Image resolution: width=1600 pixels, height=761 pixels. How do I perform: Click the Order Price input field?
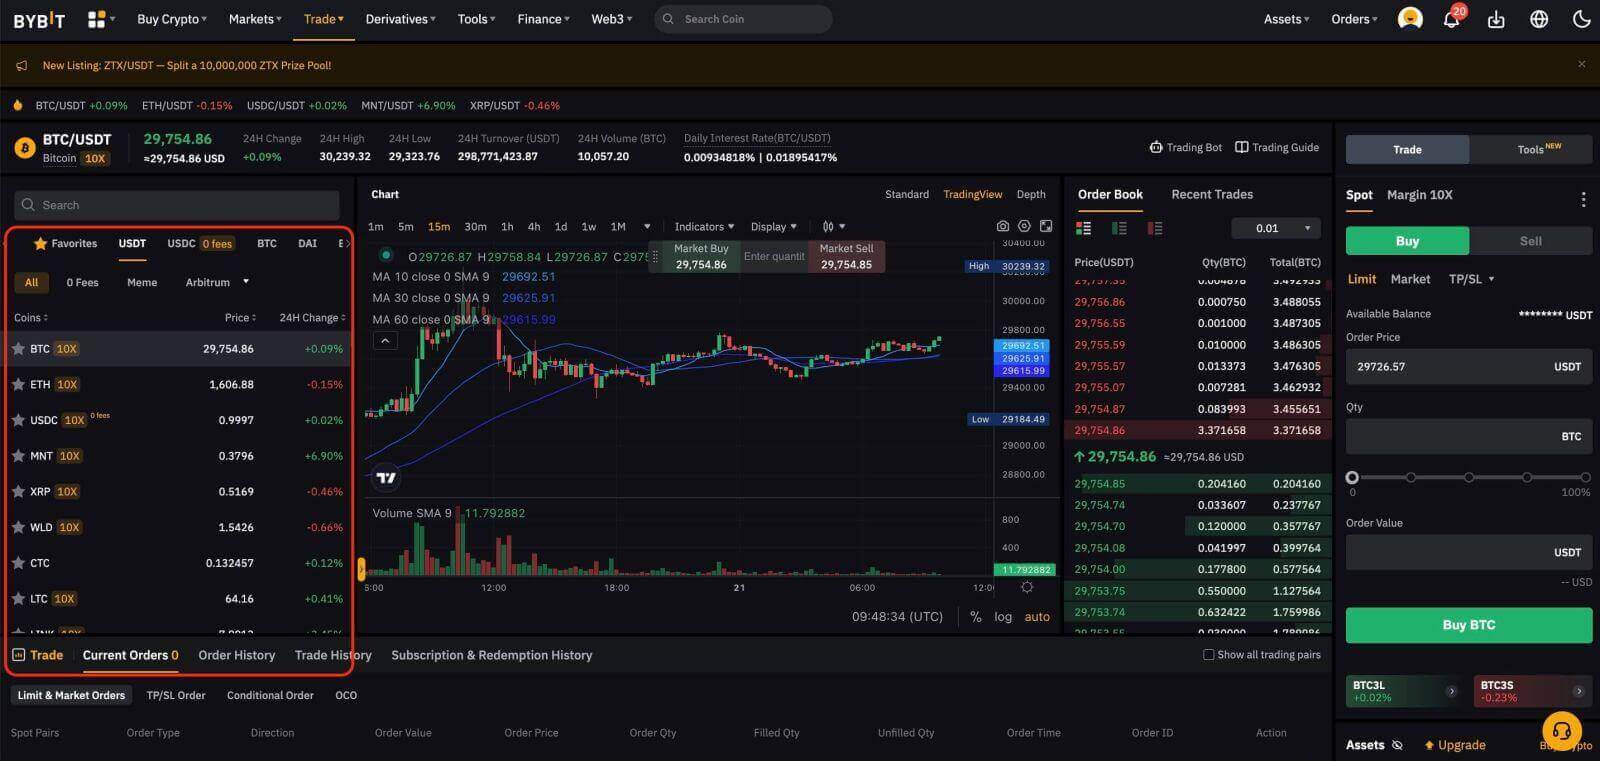click(x=1469, y=367)
